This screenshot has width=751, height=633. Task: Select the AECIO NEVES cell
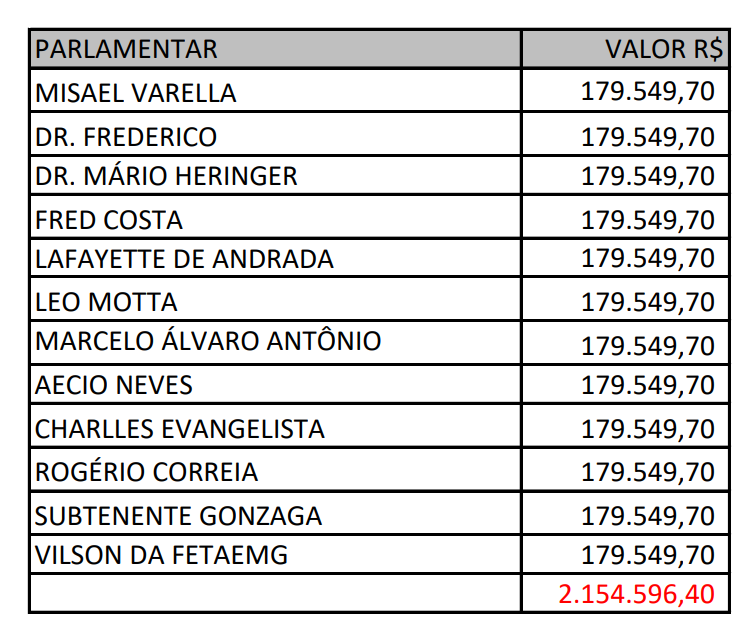[x=114, y=386]
